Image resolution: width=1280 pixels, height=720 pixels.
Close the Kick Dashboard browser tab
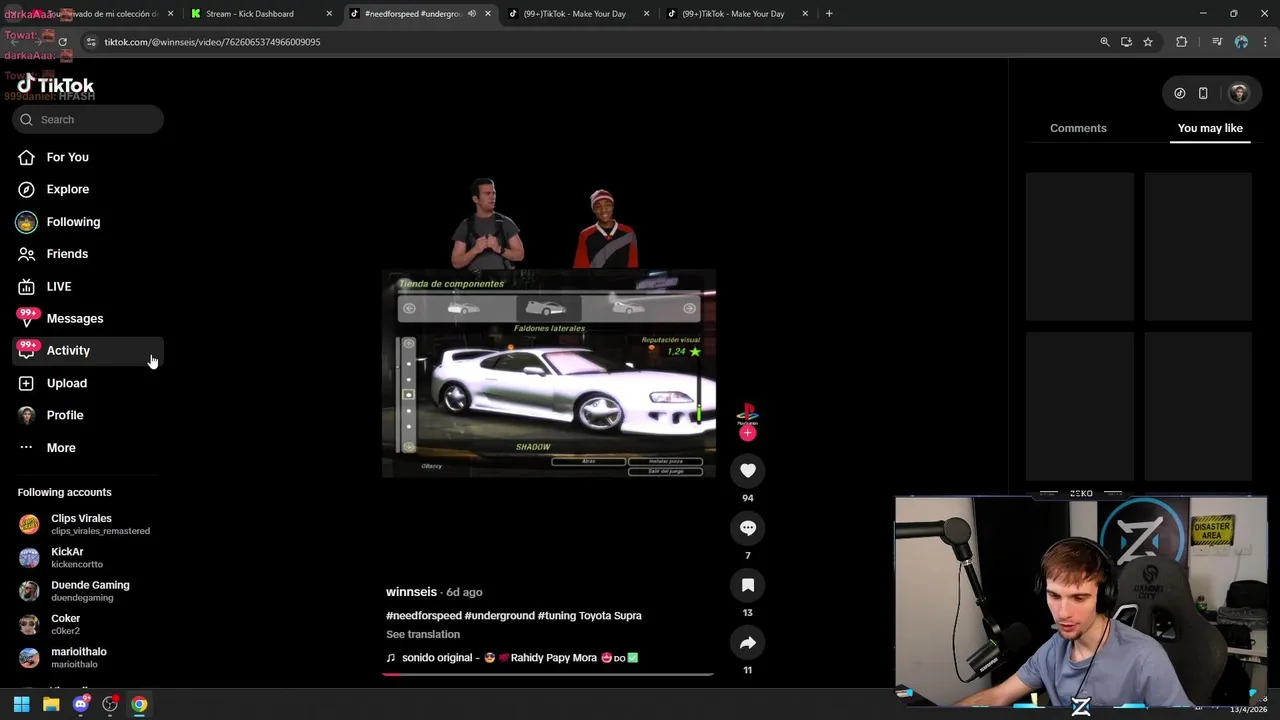click(x=329, y=14)
